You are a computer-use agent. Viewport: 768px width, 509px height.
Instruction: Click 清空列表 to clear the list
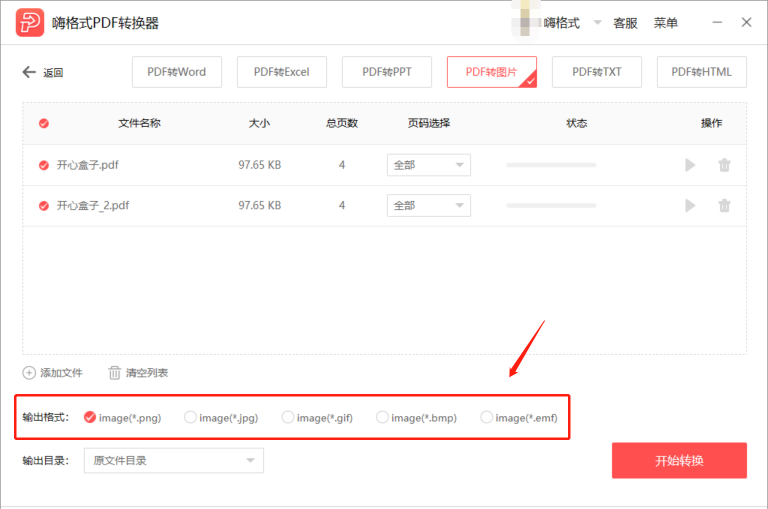pyautogui.click(x=138, y=373)
